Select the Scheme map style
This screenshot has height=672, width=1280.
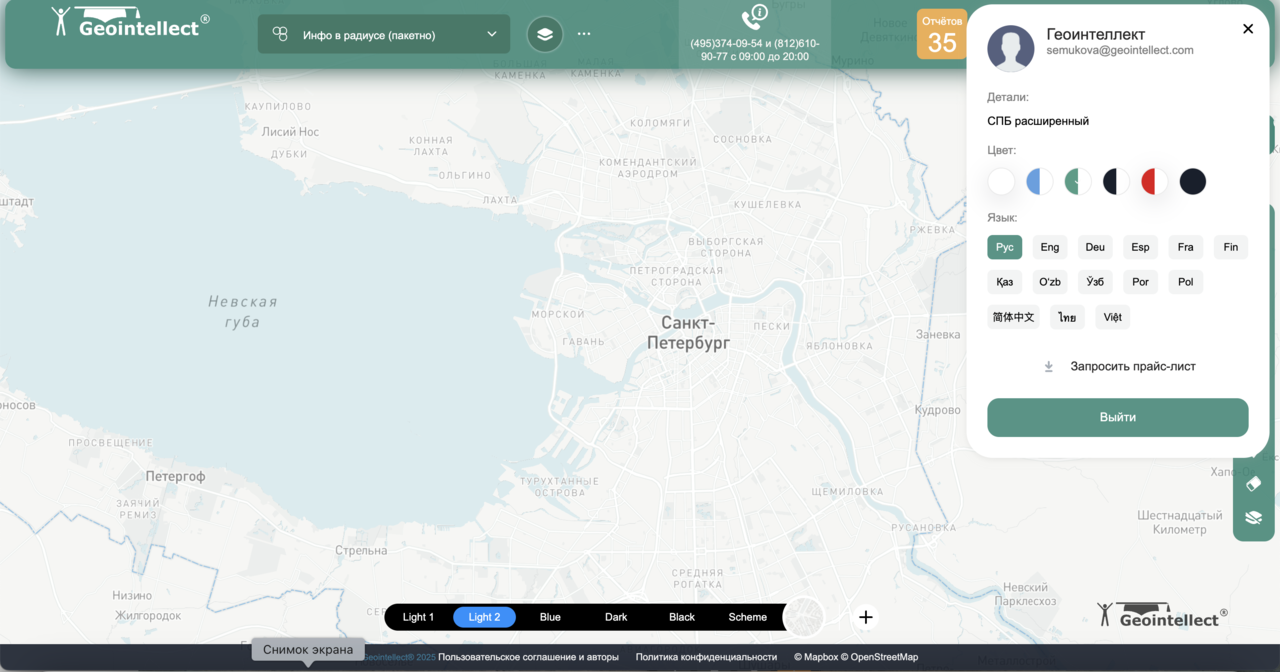click(747, 617)
